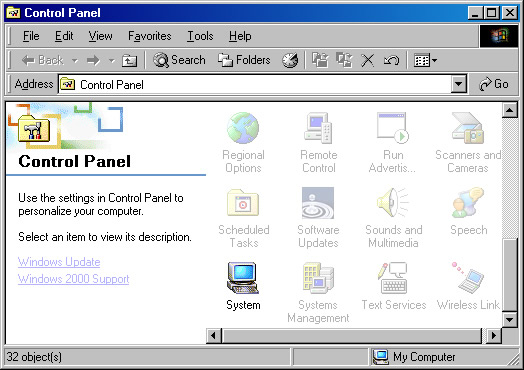Click the Control Panel folder banner icon
The width and height of the screenshot is (524, 370).
[34, 128]
